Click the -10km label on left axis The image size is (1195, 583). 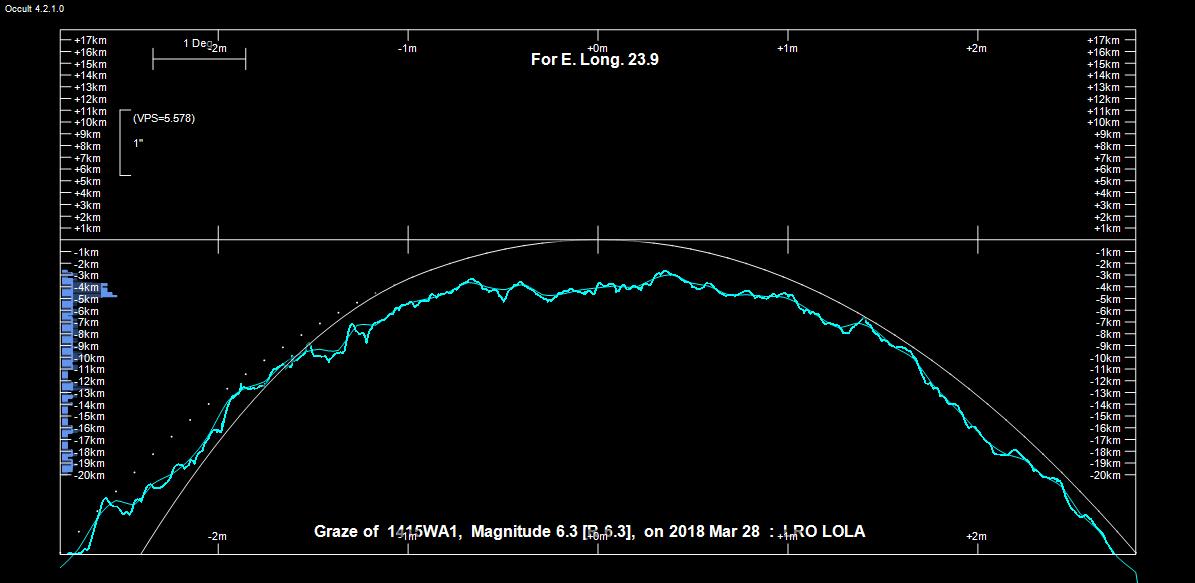point(89,358)
